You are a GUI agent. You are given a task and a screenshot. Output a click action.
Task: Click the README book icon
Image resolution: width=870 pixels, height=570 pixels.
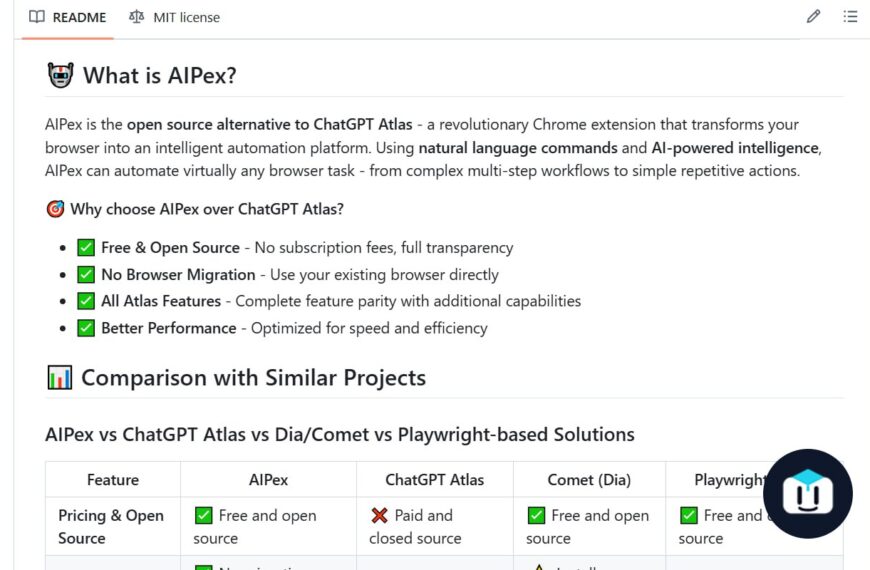(x=37, y=17)
